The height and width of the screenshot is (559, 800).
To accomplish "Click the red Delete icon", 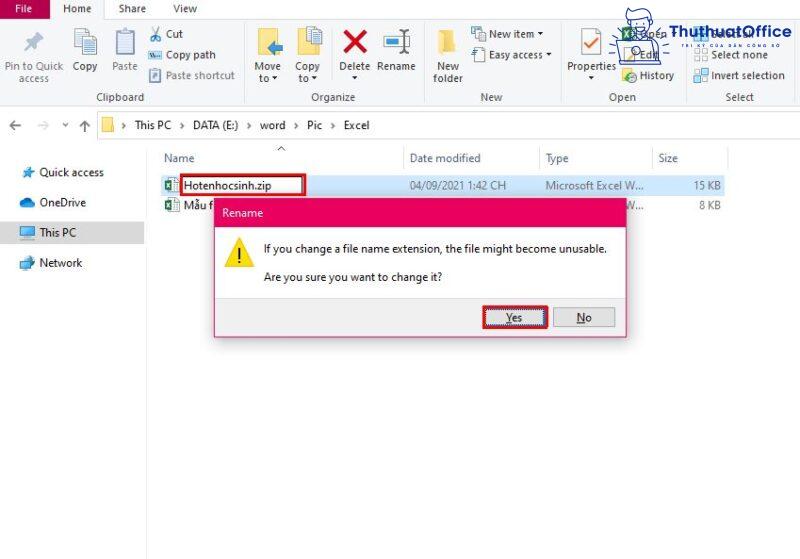I will pos(355,41).
